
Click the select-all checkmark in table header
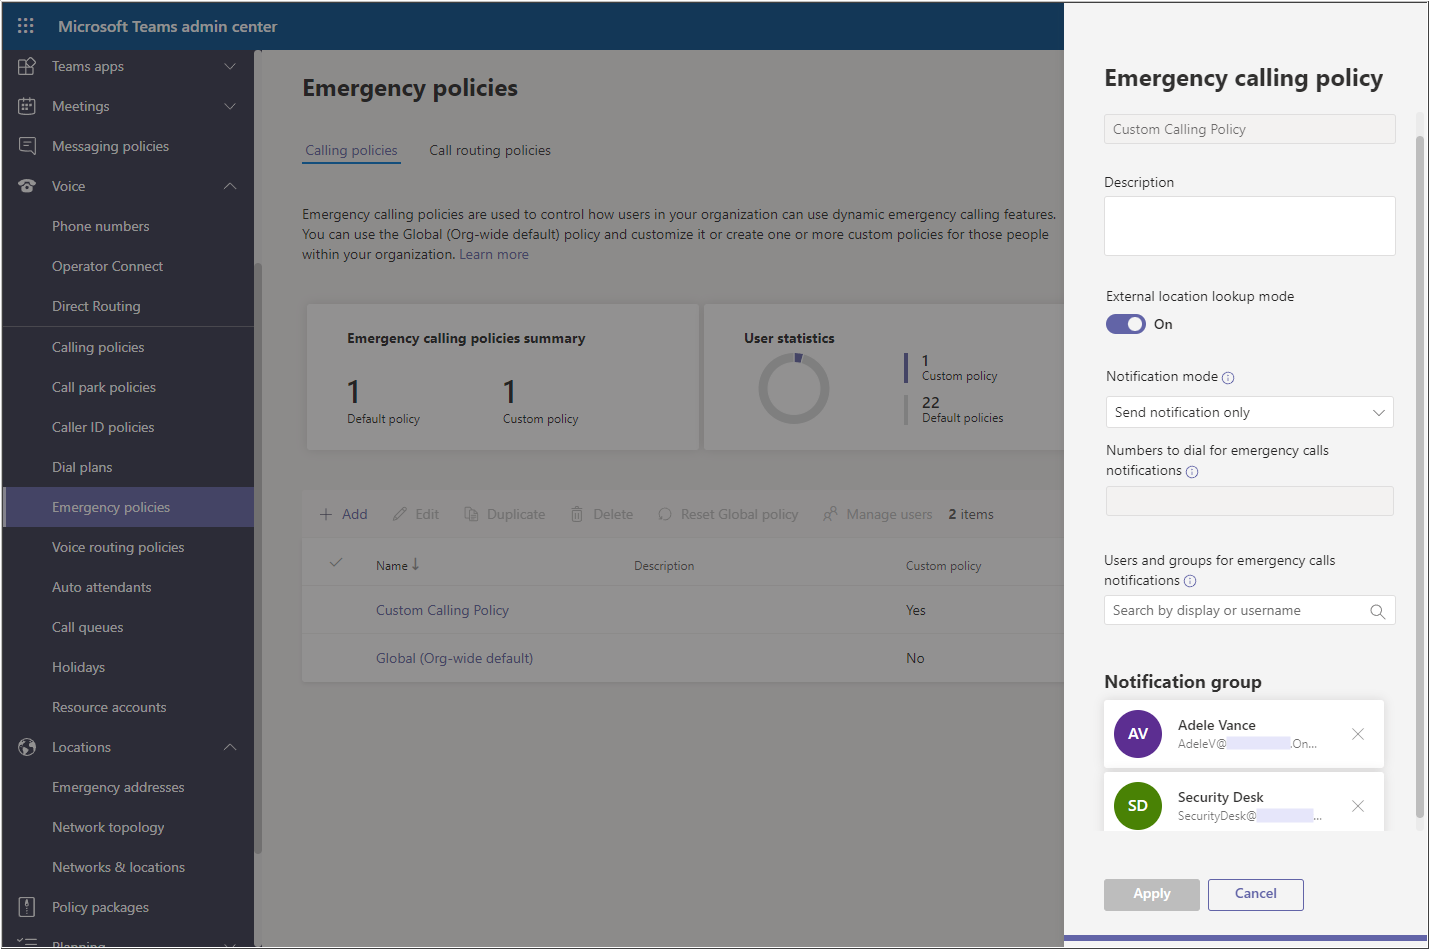[x=336, y=563]
